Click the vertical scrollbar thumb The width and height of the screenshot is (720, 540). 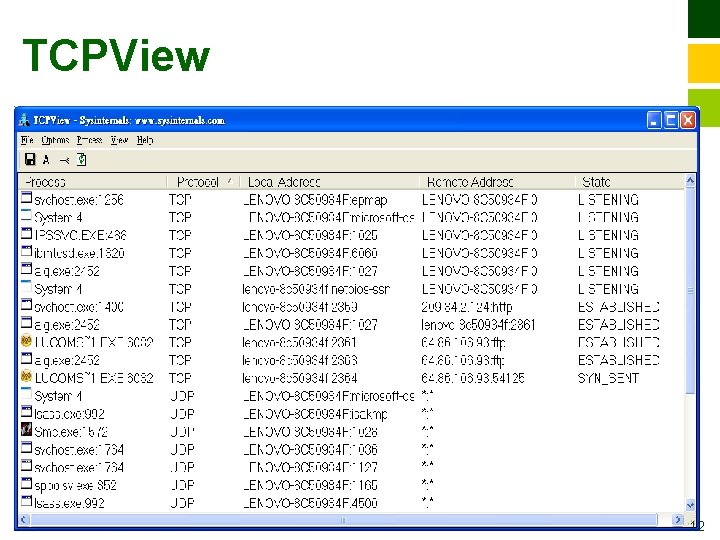690,290
